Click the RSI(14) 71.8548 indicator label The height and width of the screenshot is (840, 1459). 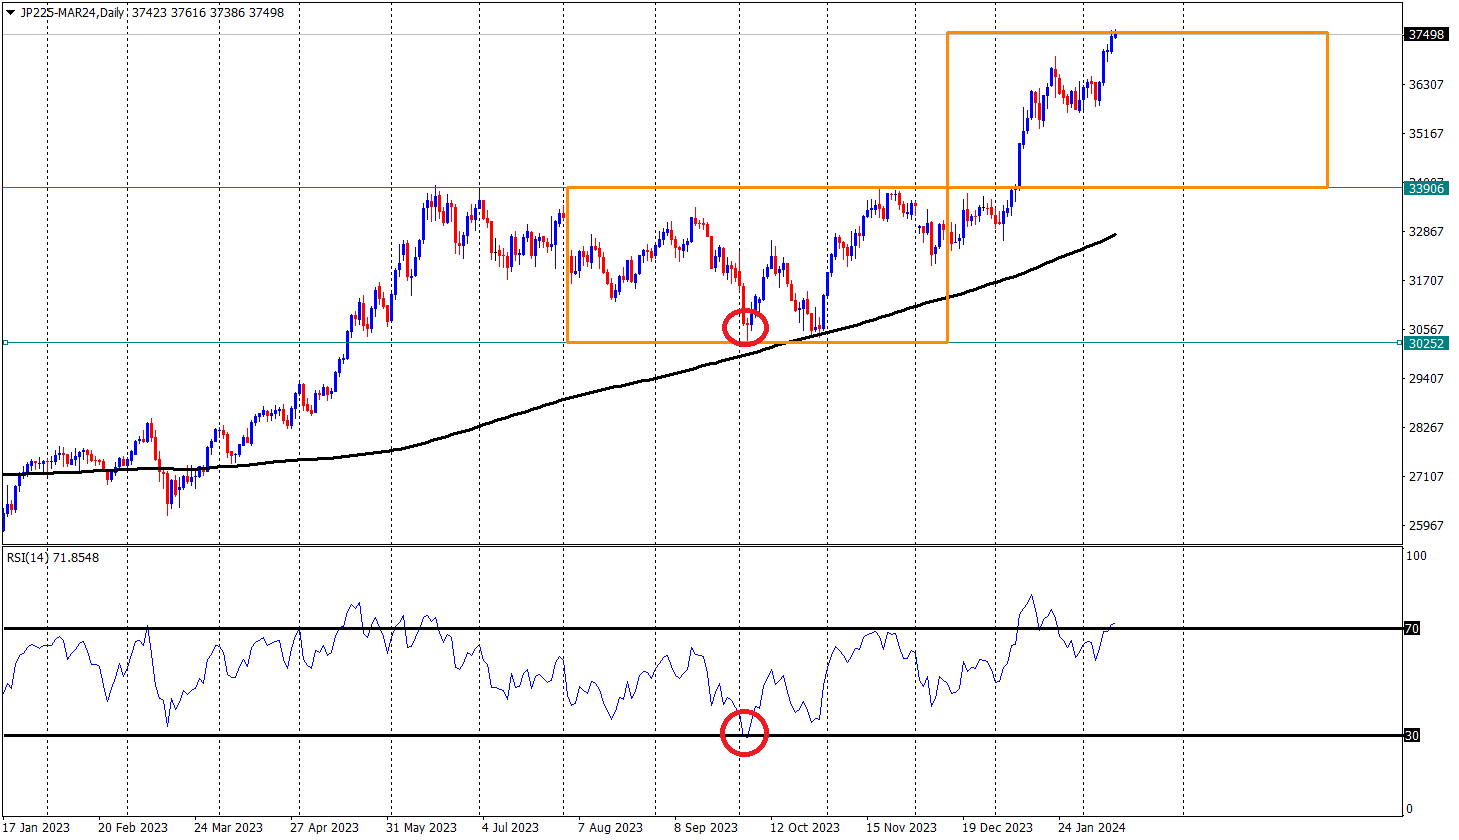[x=53, y=557]
